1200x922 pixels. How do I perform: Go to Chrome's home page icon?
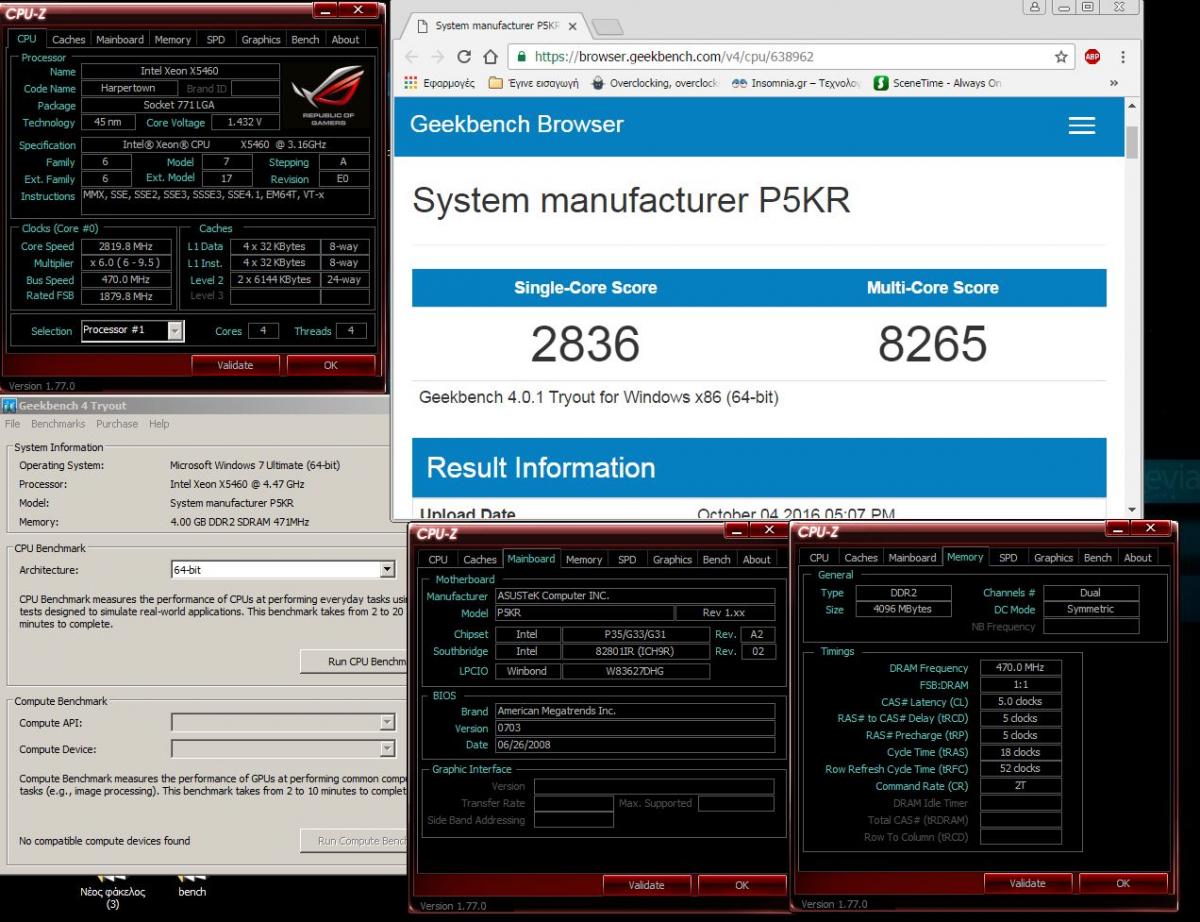(x=490, y=57)
